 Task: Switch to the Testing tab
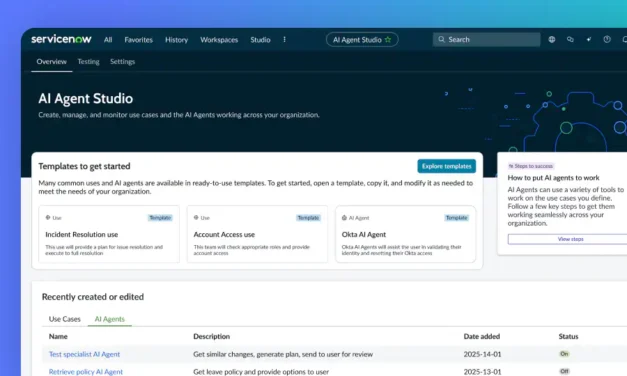coord(88,62)
